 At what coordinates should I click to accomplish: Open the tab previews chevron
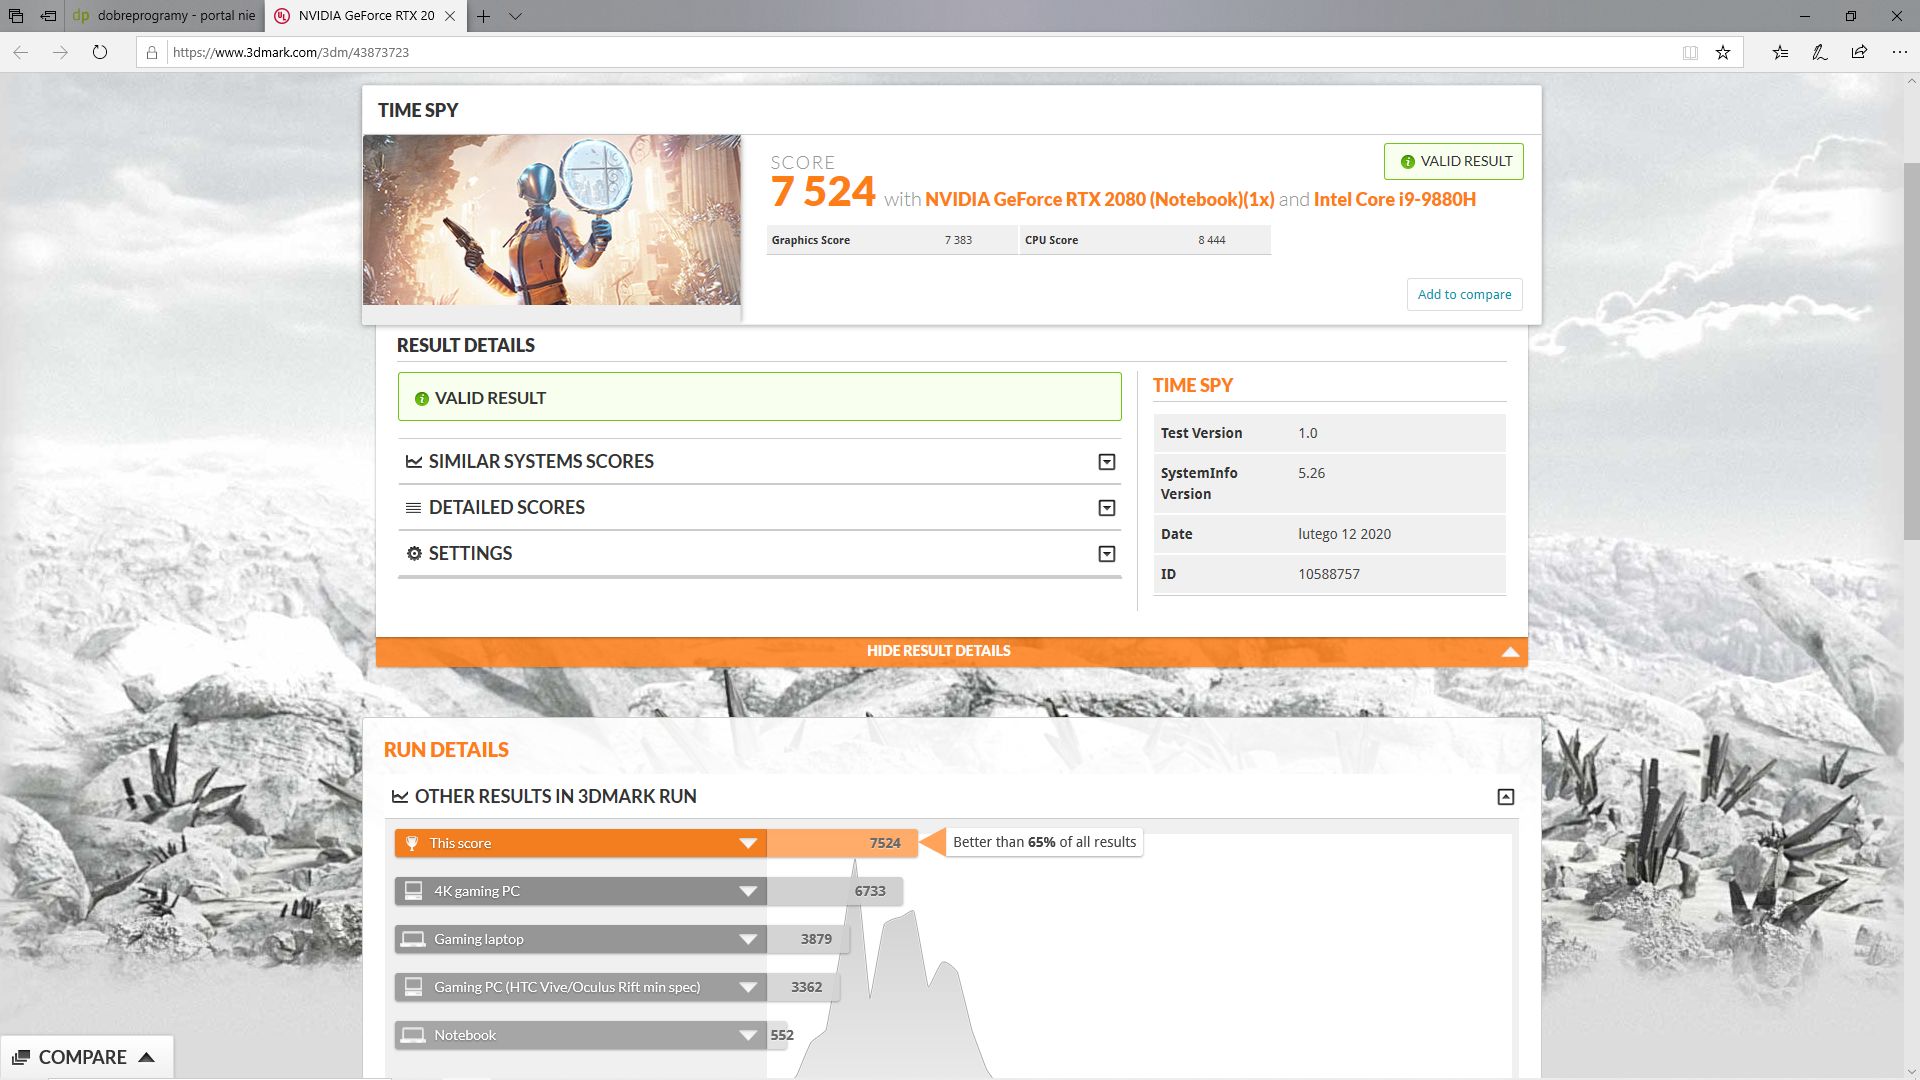click(515, 16)
